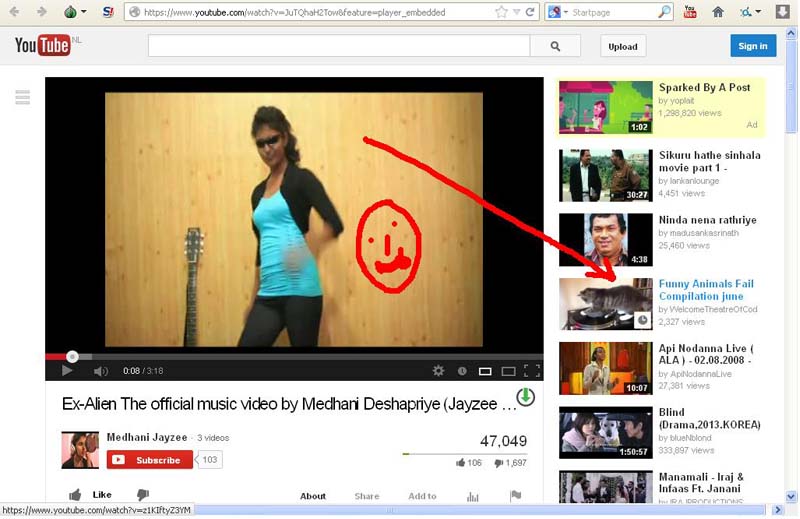Open the Share tab
Viewport: 800px width, 519px height.
point(367,496)
